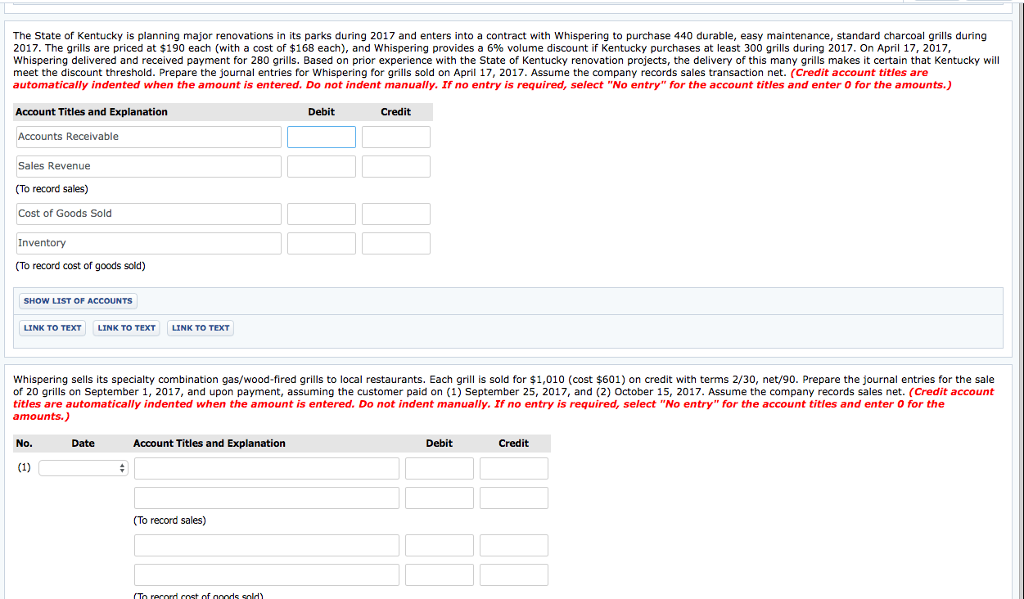The width and height of the screenshot is (1024, 599).
Task: Click the third Link to Text button
Action: pyautogui.click(x=200, y=328)
